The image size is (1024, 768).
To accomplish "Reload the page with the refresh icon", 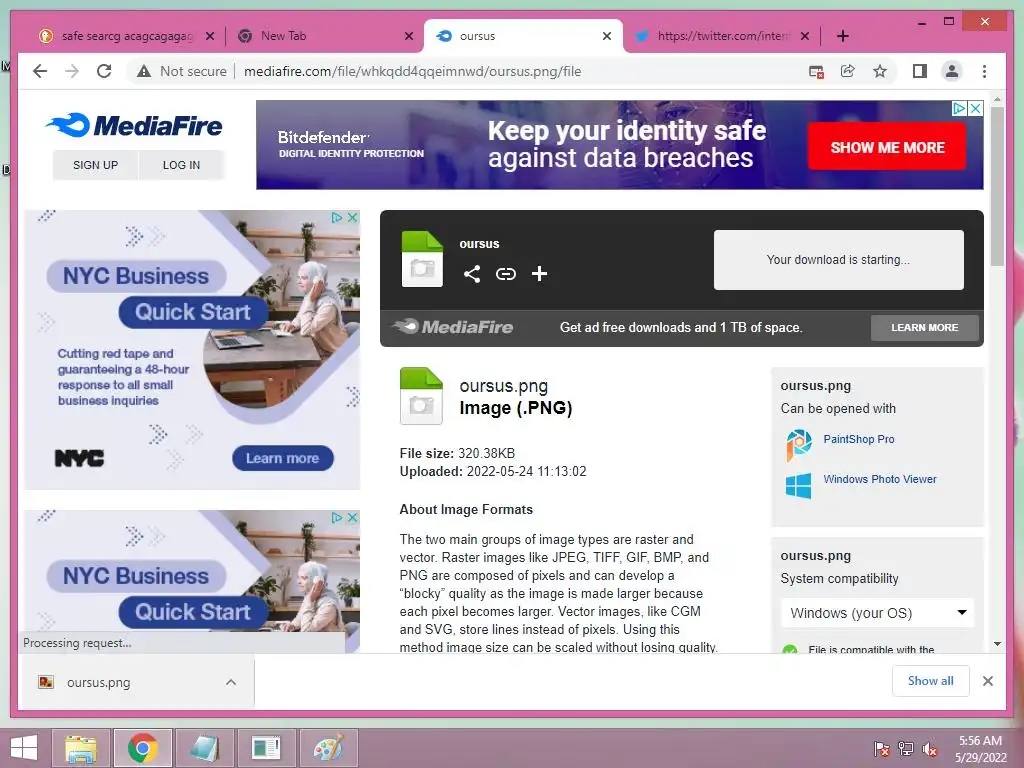I will (x=104, y=71).
